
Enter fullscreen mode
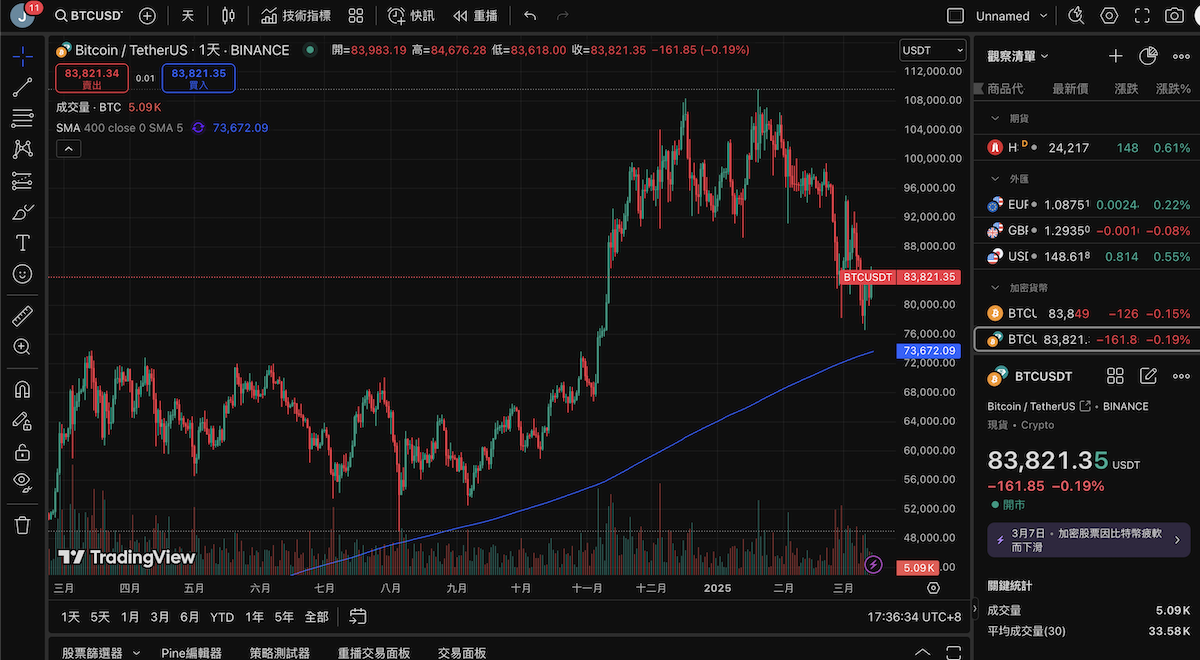tap(1142, 16)
